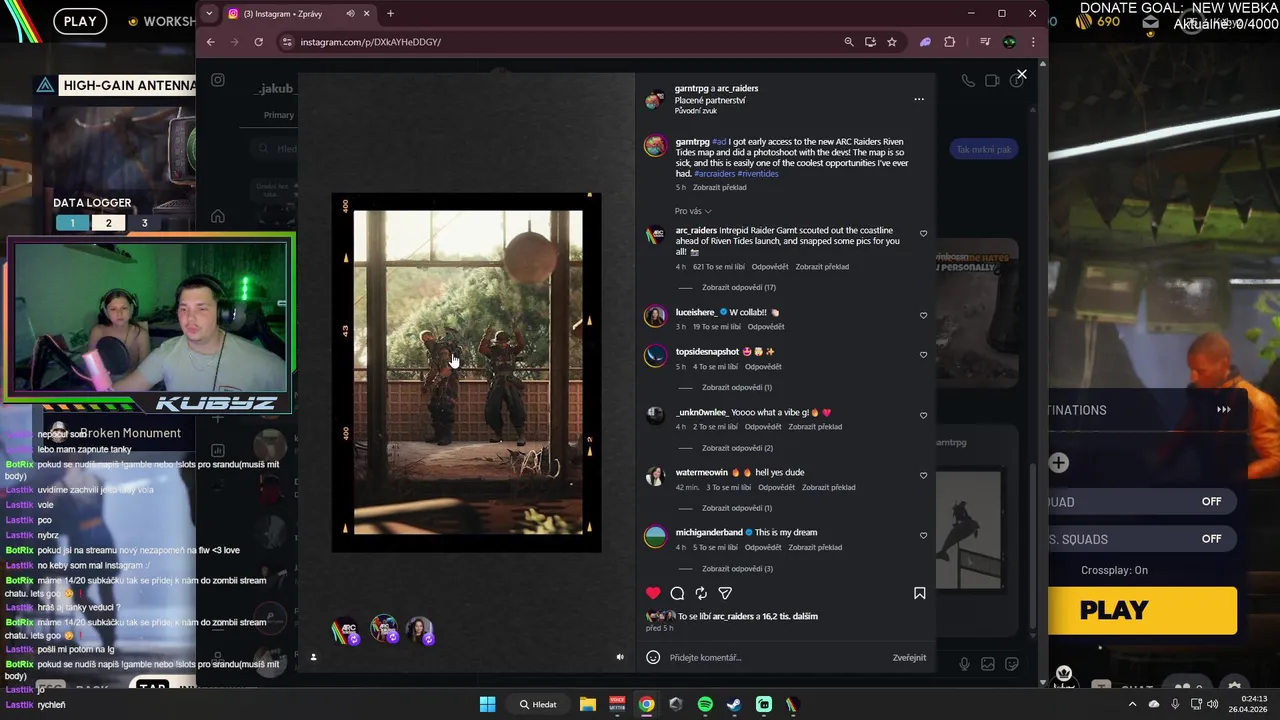Mute the Instagram browser tab audio
The width and height of the screenshot is (1280, 720).
[x=350, y=13]
